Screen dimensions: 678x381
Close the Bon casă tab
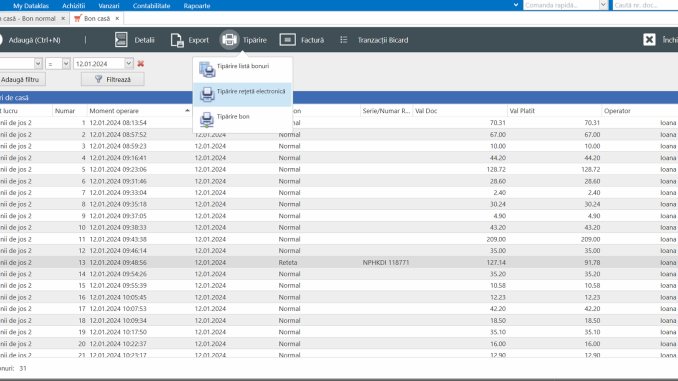coord(117,19)
